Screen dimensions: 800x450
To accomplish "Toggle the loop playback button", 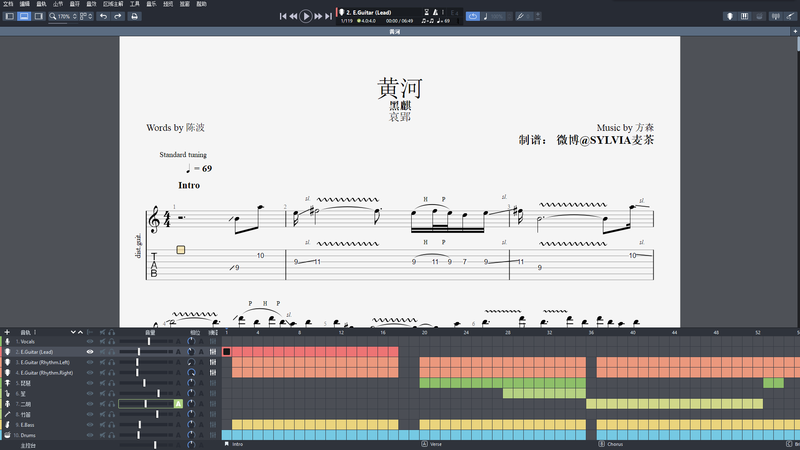I will coord(472,16).
